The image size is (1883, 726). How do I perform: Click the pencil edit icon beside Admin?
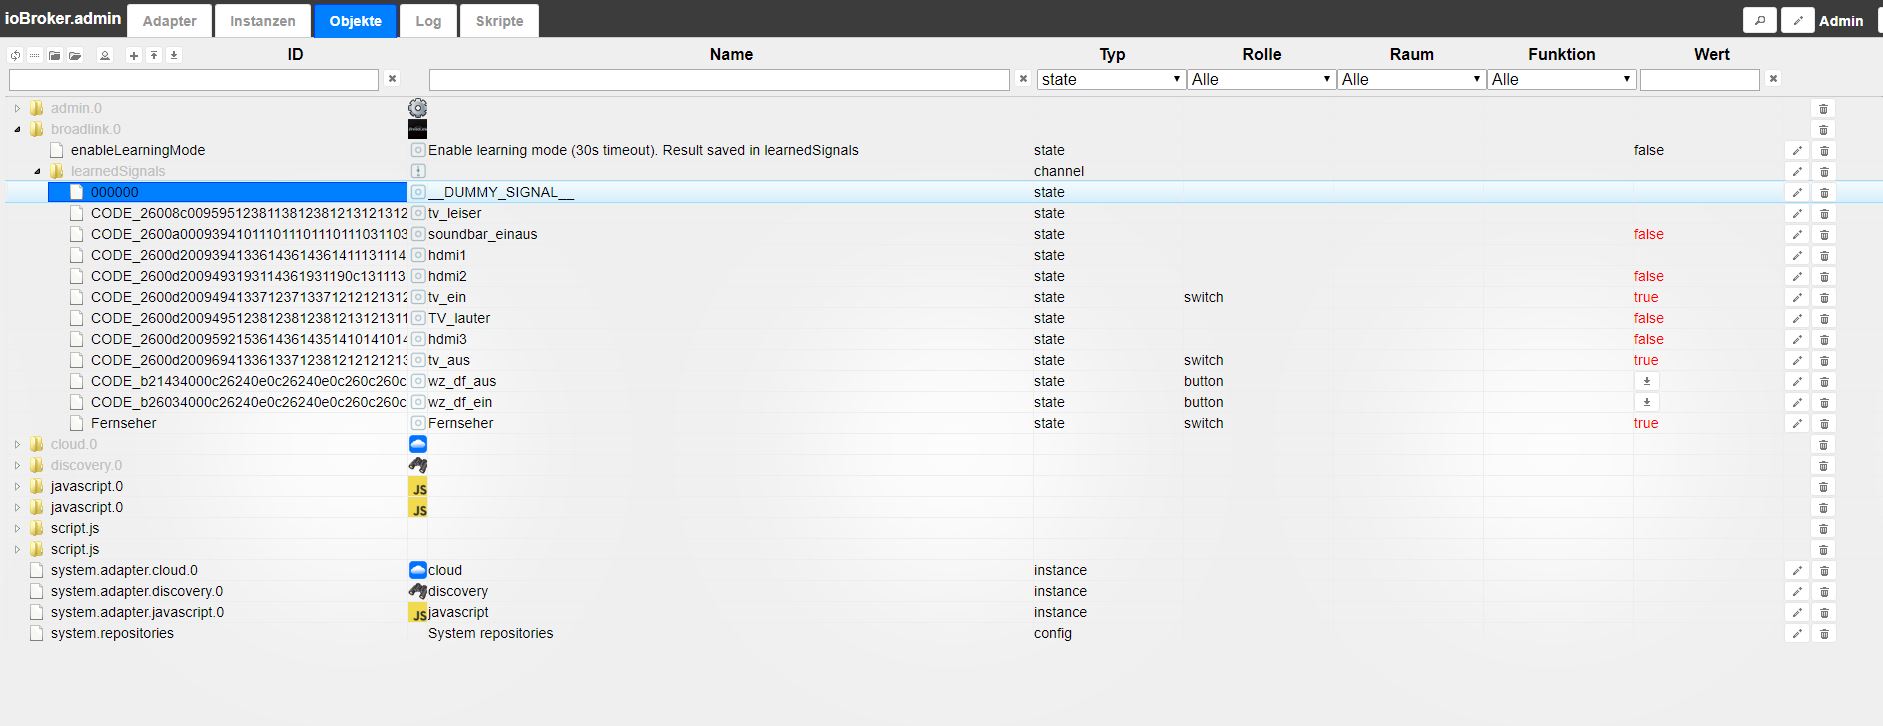pyautogui.click(x=1798, y=20)
